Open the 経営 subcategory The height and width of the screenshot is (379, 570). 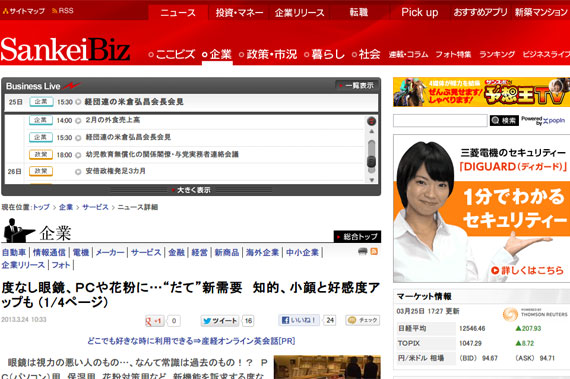point(199,253)
